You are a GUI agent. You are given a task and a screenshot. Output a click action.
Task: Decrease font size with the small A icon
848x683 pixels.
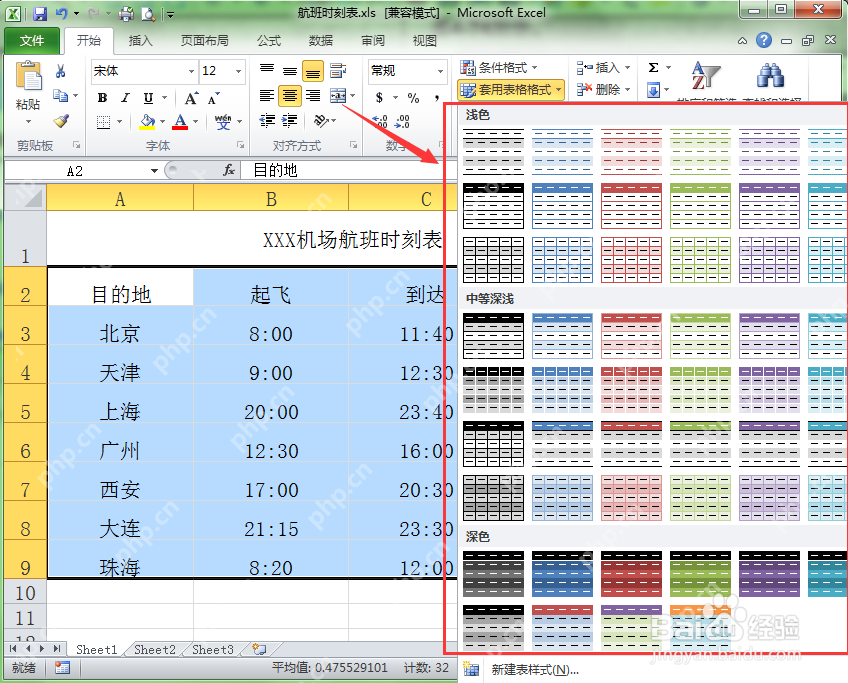tap(214, 98)
